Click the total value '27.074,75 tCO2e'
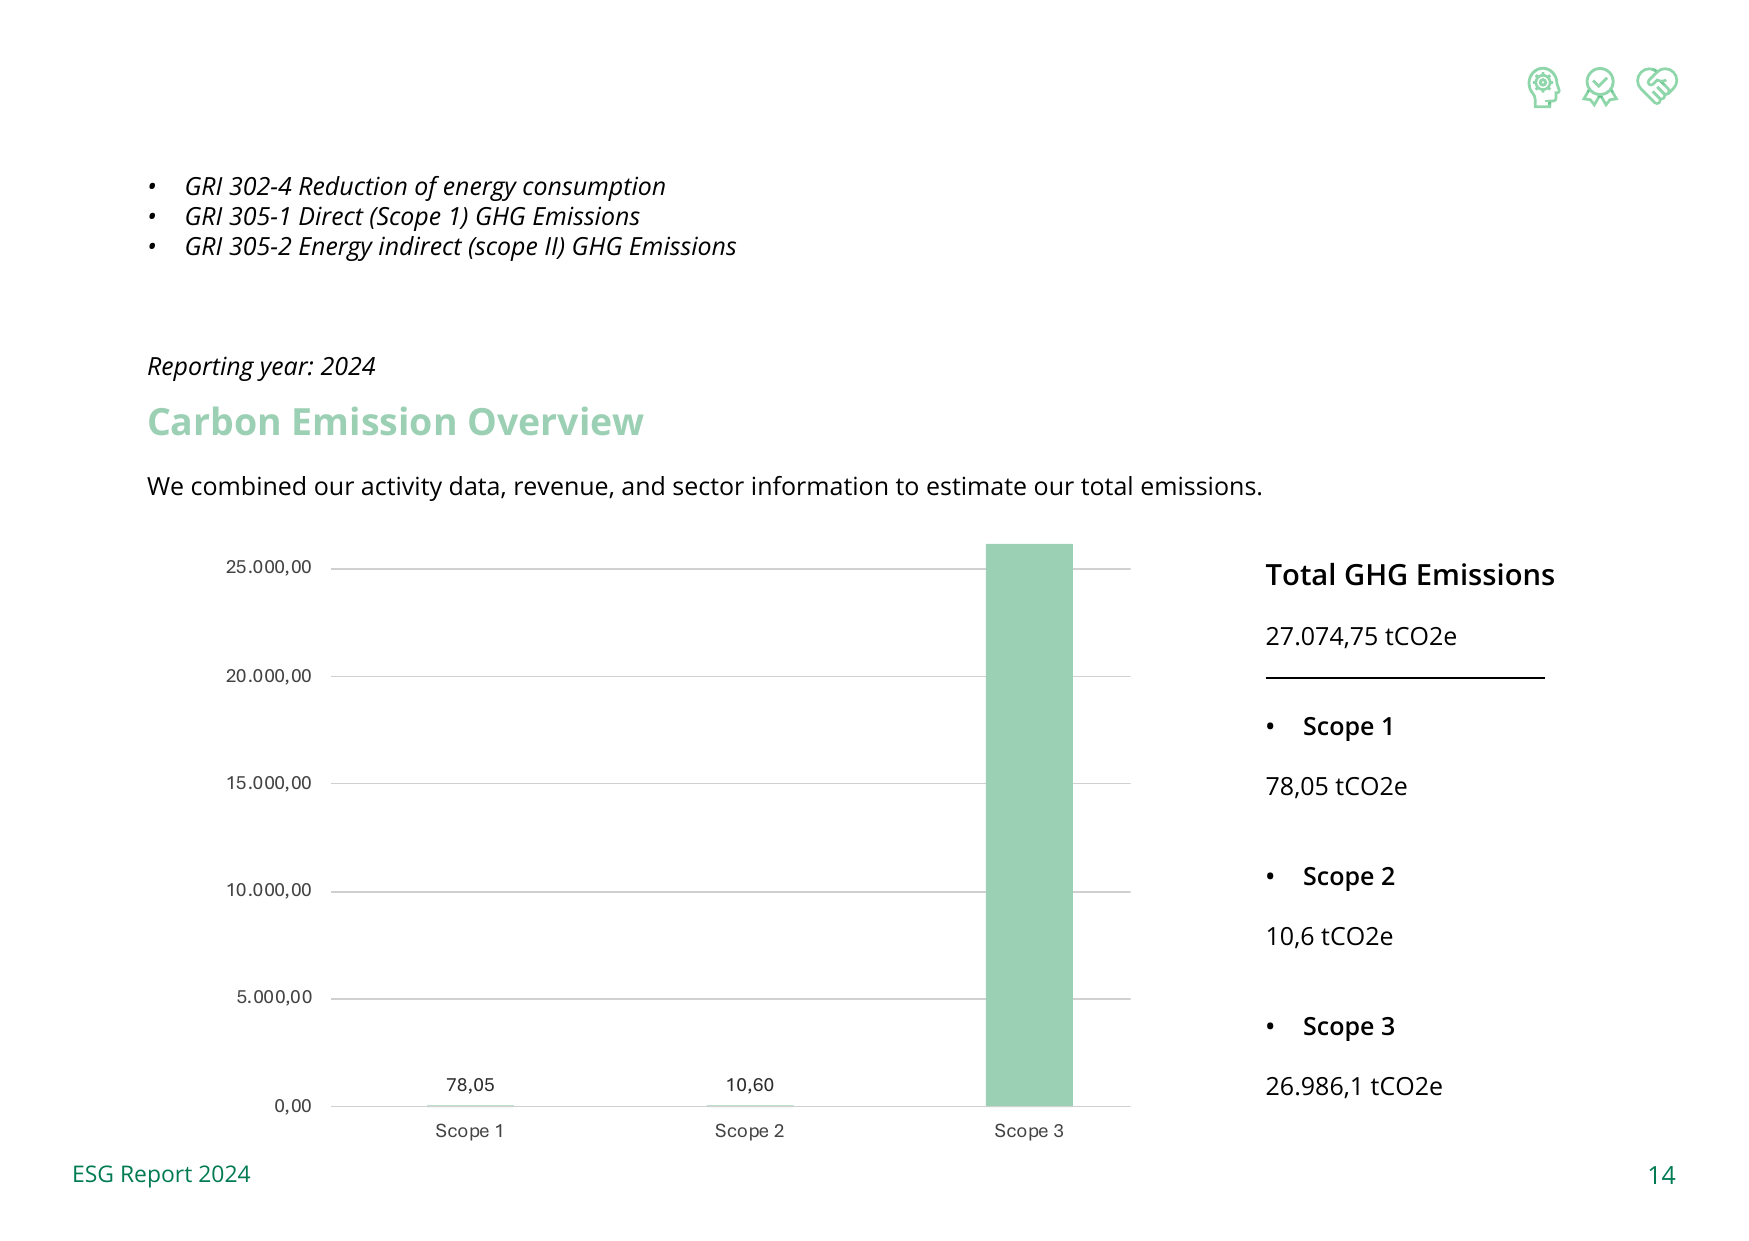1749x1241 pixels. tap(1361, 637)
